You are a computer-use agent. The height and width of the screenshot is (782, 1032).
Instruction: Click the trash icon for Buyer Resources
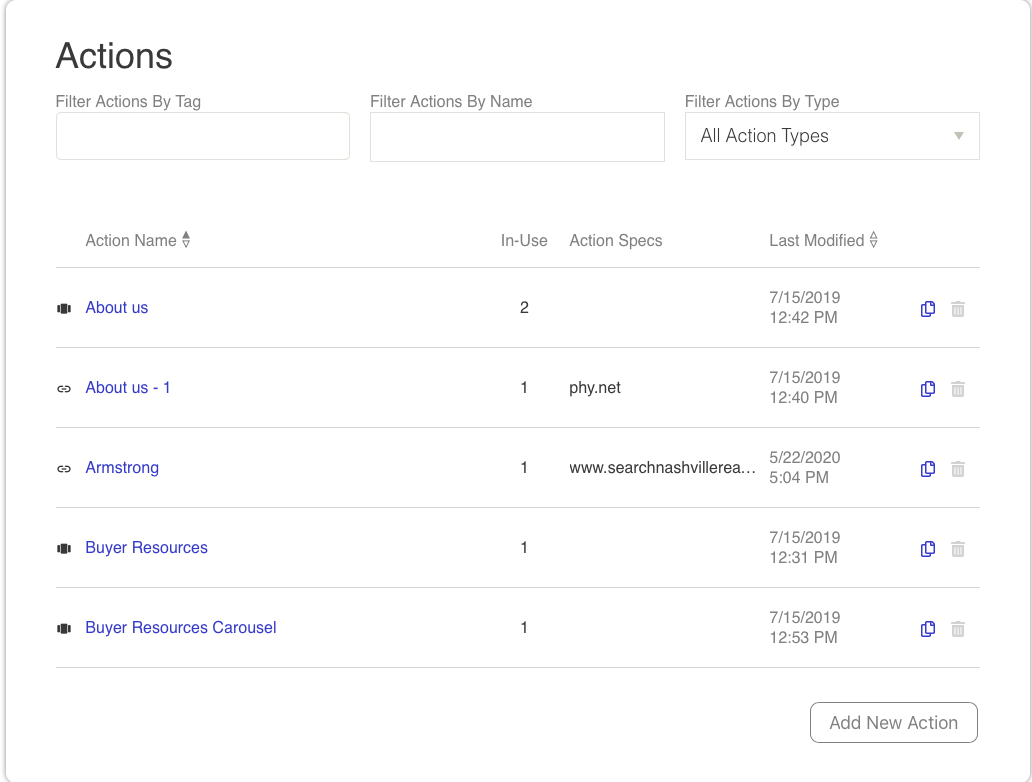coord(957,549)
